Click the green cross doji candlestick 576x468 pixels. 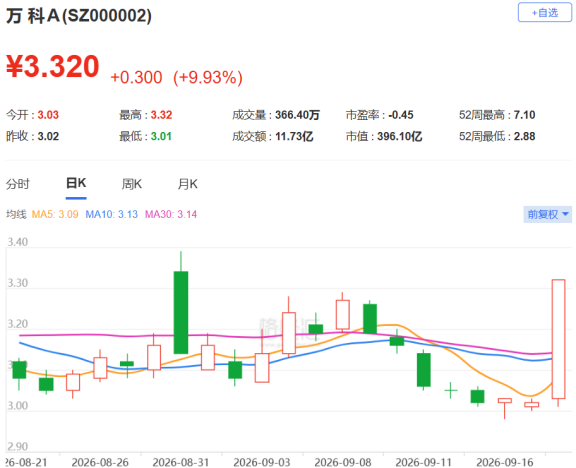pyautogui.click(x=451, y=390)
